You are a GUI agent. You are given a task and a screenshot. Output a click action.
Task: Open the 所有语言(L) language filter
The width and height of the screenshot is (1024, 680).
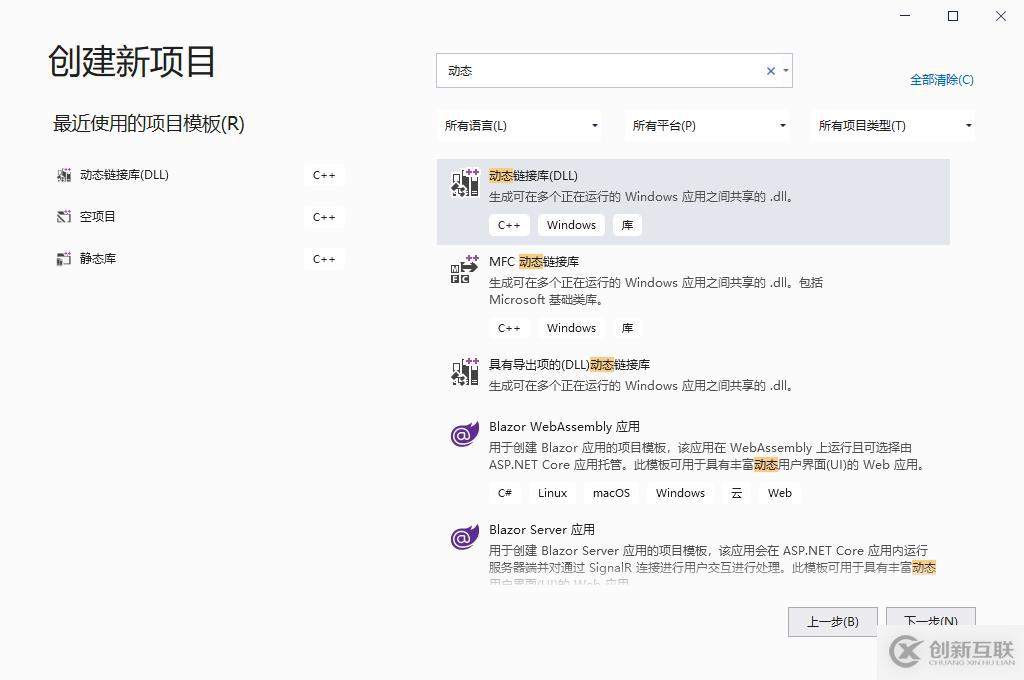point(520,125)
